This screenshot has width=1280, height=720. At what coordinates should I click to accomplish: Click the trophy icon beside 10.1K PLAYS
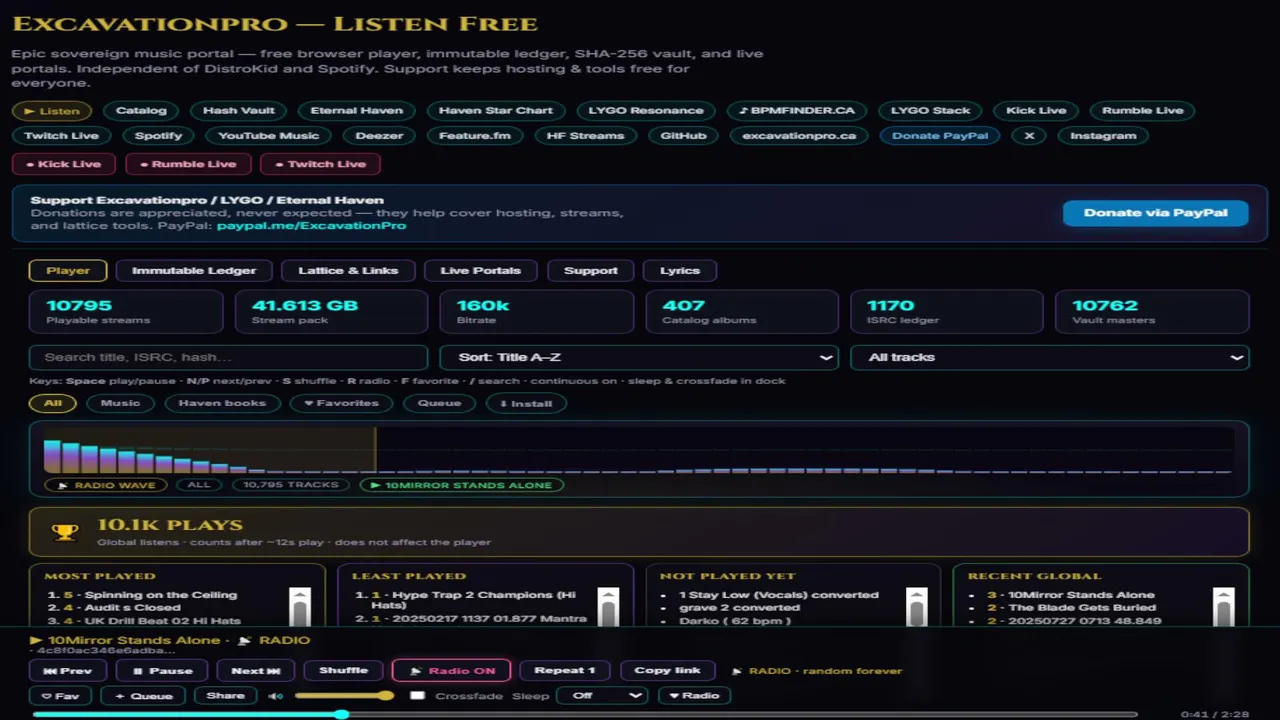[x=65, y=532]
